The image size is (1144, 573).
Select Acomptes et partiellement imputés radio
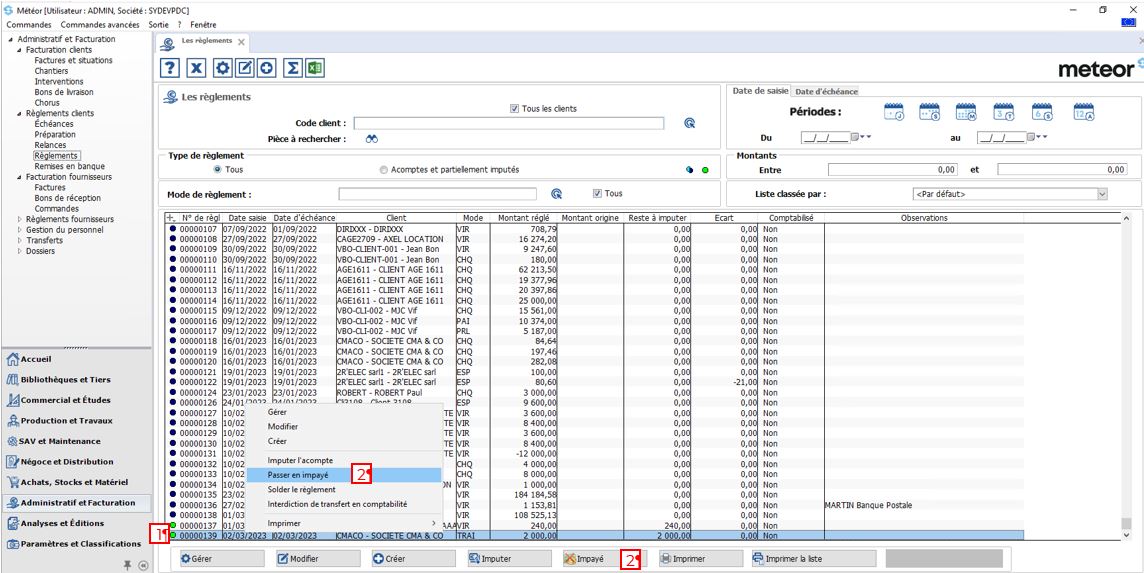click(x=384, y=169)
